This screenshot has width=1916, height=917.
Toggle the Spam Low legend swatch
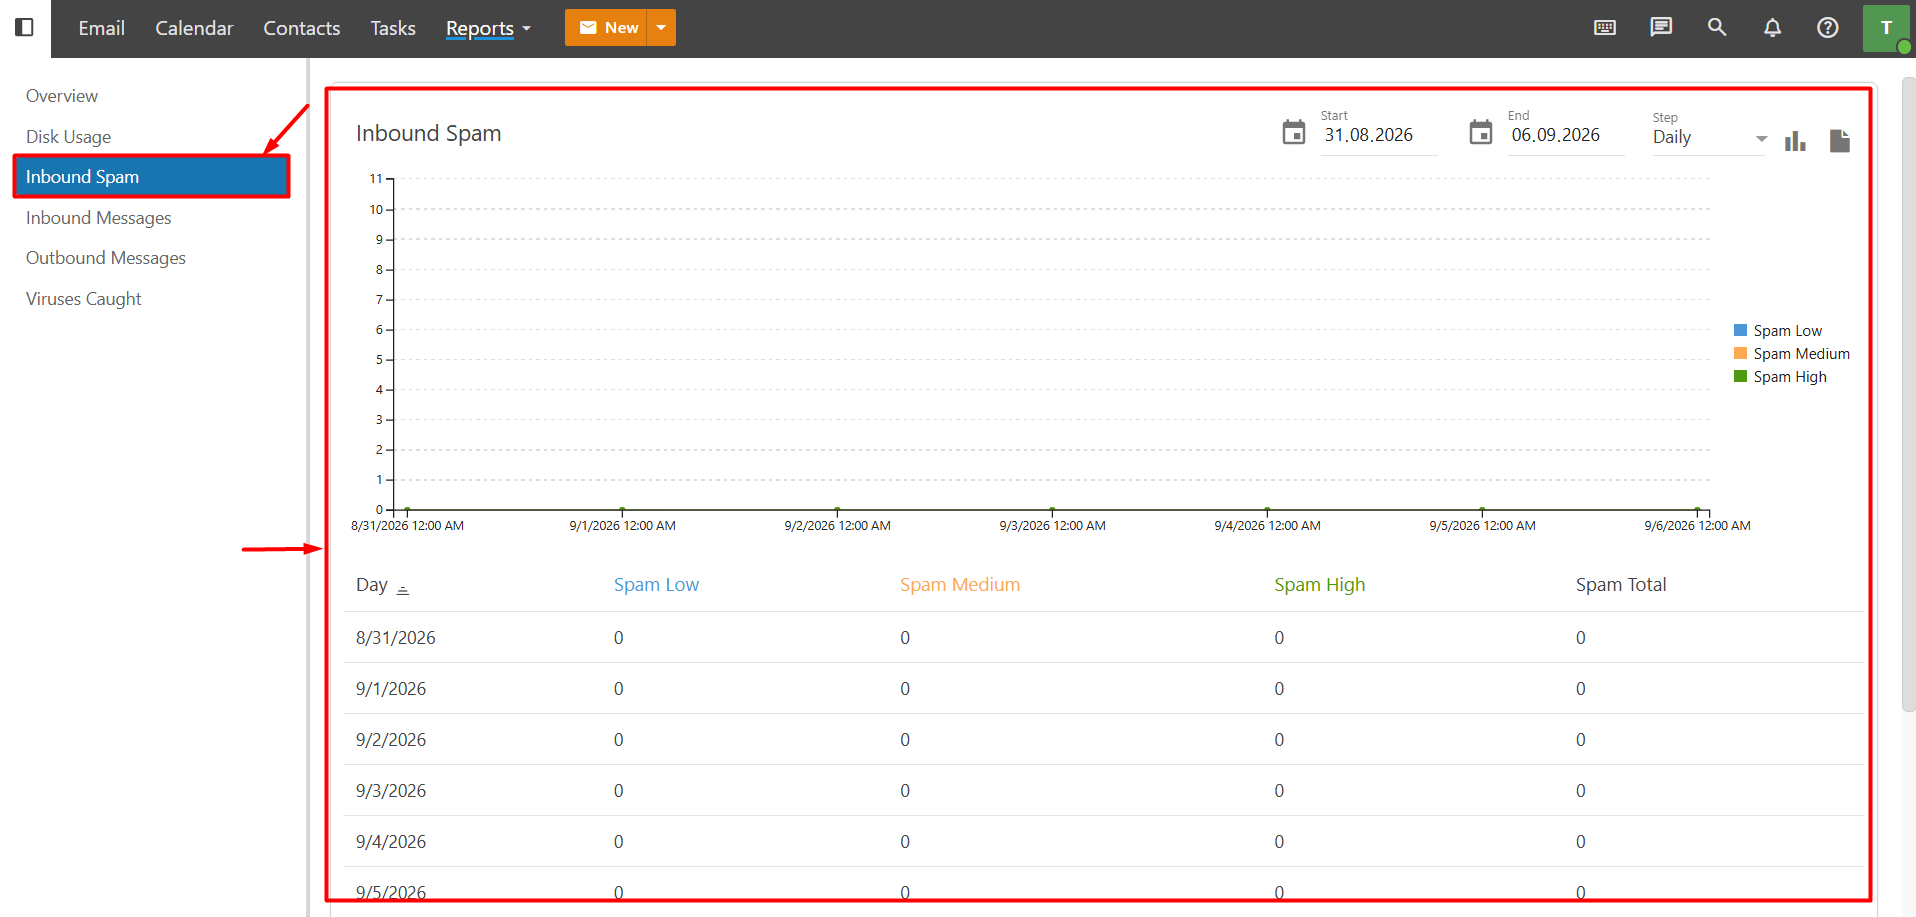point(1740,330)
